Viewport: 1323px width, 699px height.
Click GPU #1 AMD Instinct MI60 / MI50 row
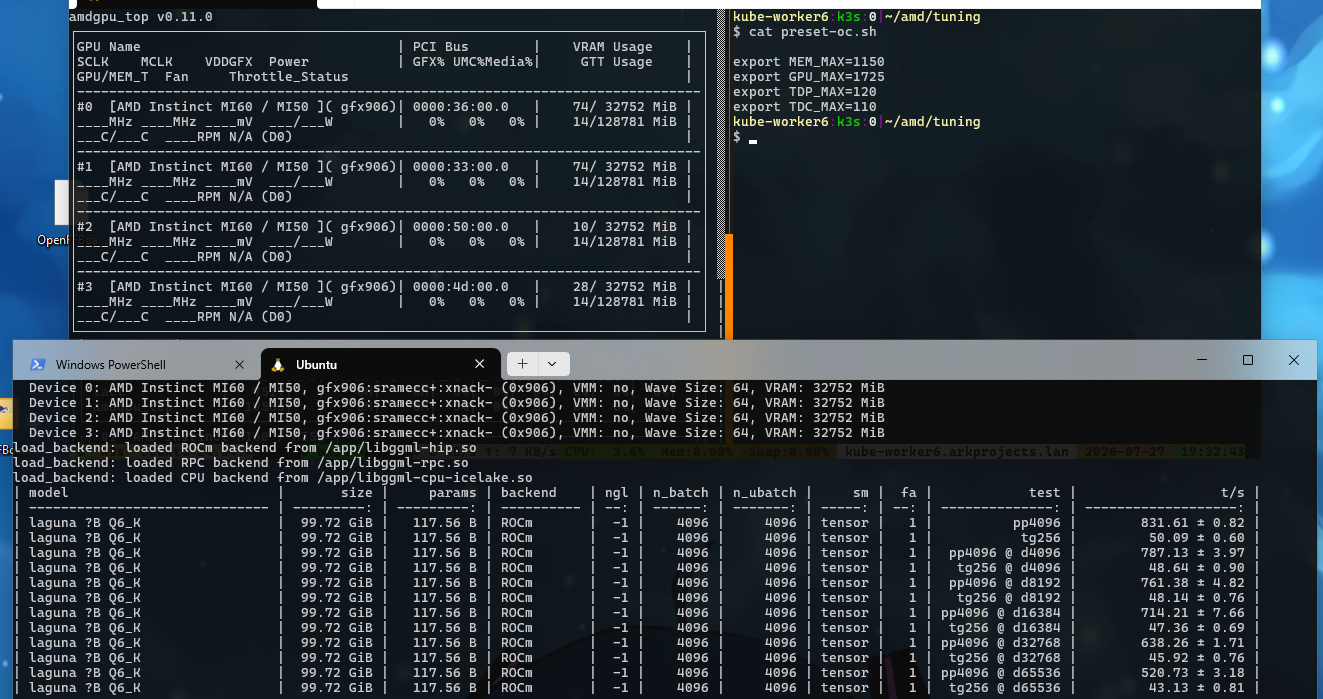(x=236, y=167)
